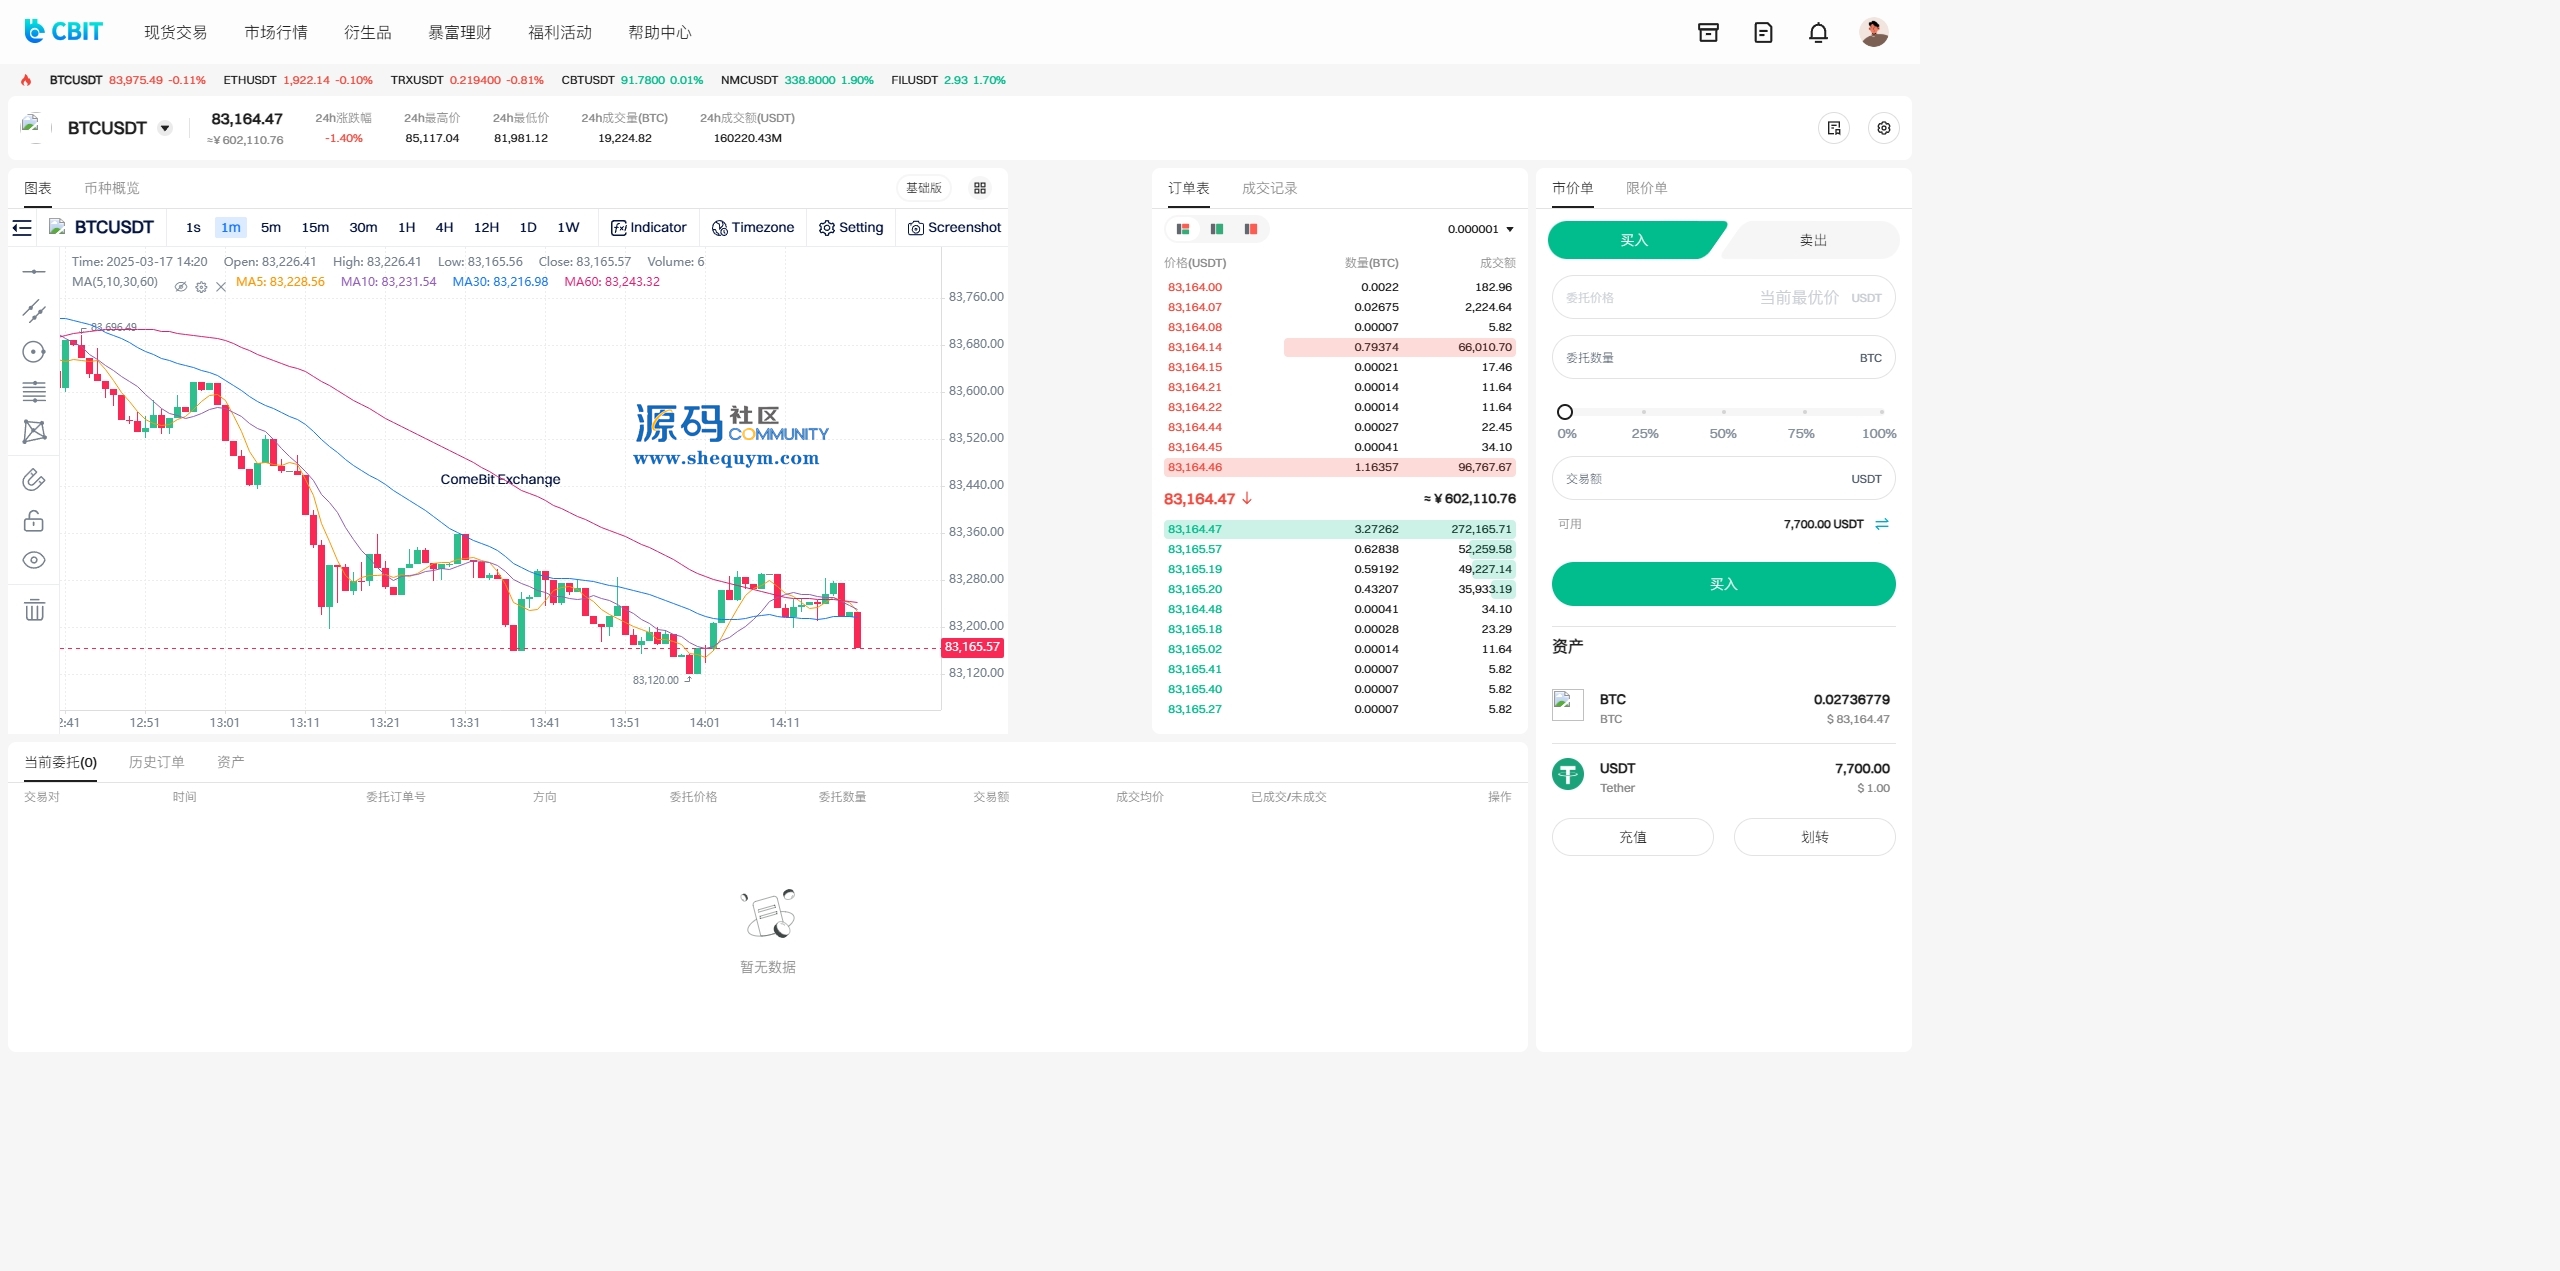
Task: Open the chart Indicator menu
Action: tap(648, 228)
